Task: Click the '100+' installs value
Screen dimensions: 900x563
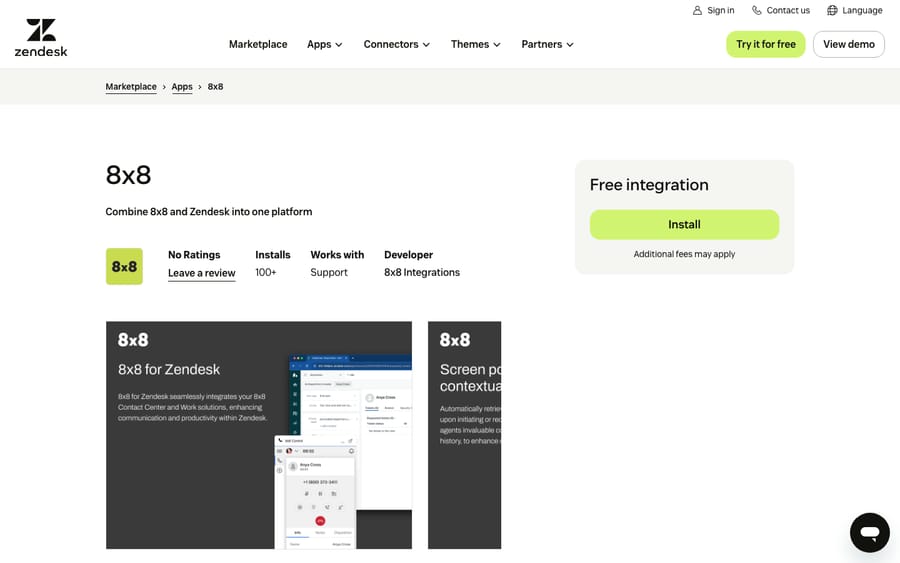Action: [266, 273]
